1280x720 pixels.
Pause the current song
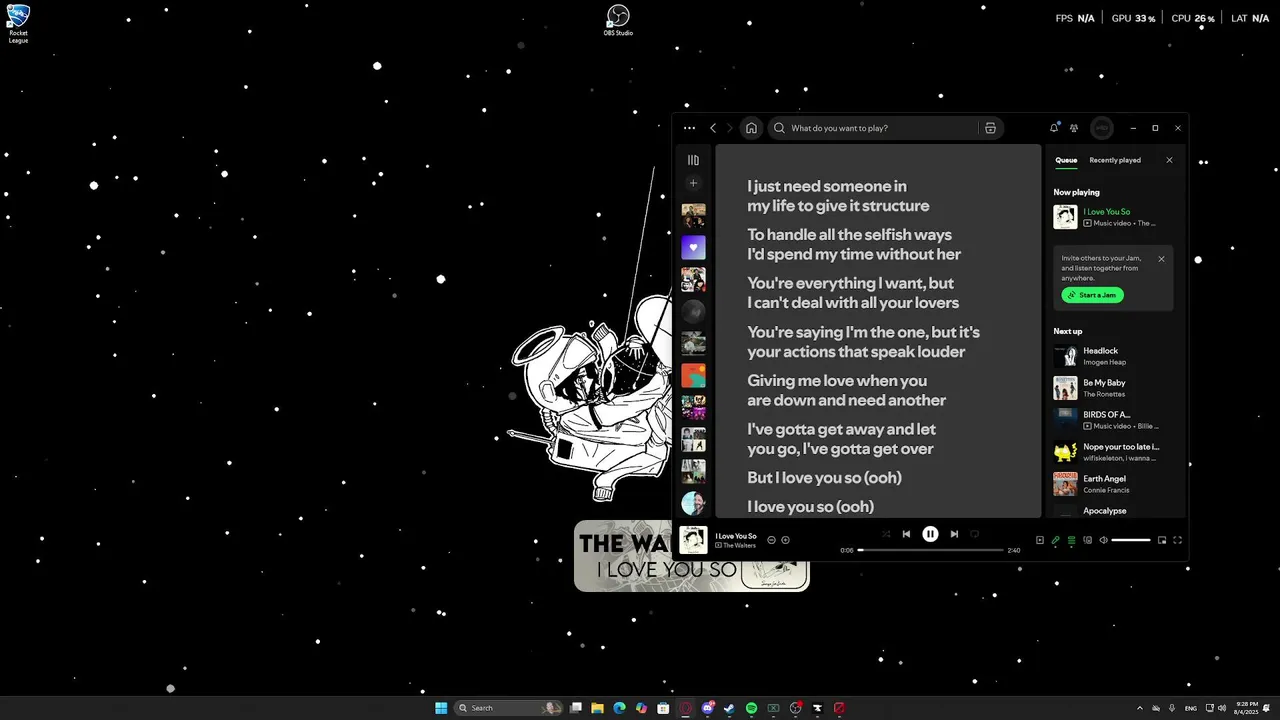click(x=930, y=534)
